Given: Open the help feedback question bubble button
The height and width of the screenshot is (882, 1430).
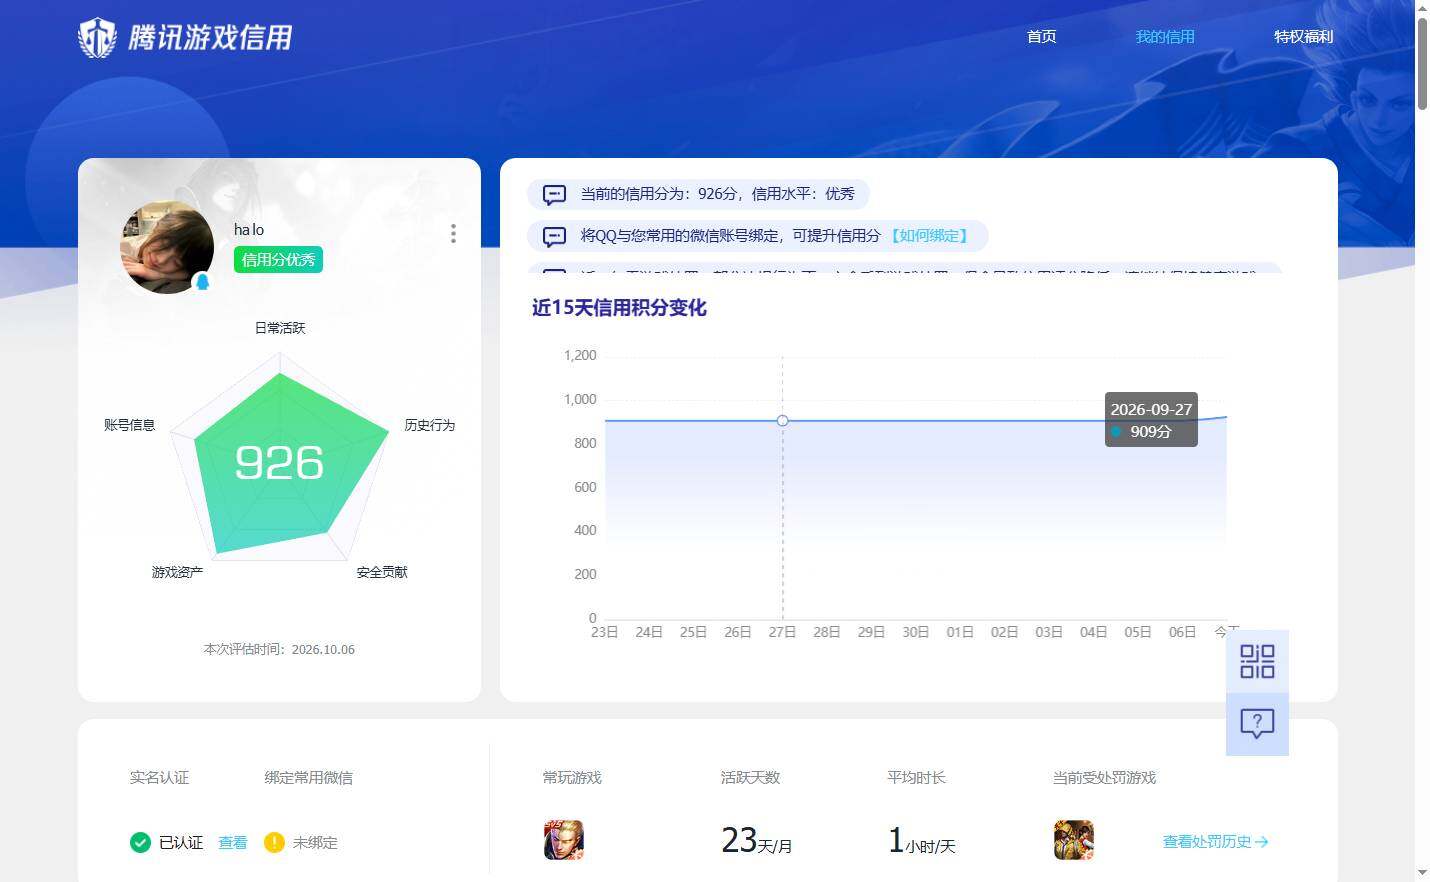Looking at the screenshot, I should (x=1257, y=724).
